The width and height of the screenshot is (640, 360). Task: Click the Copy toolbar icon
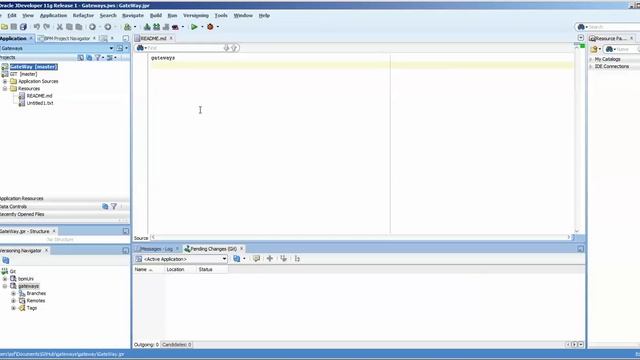coord(69,27)
